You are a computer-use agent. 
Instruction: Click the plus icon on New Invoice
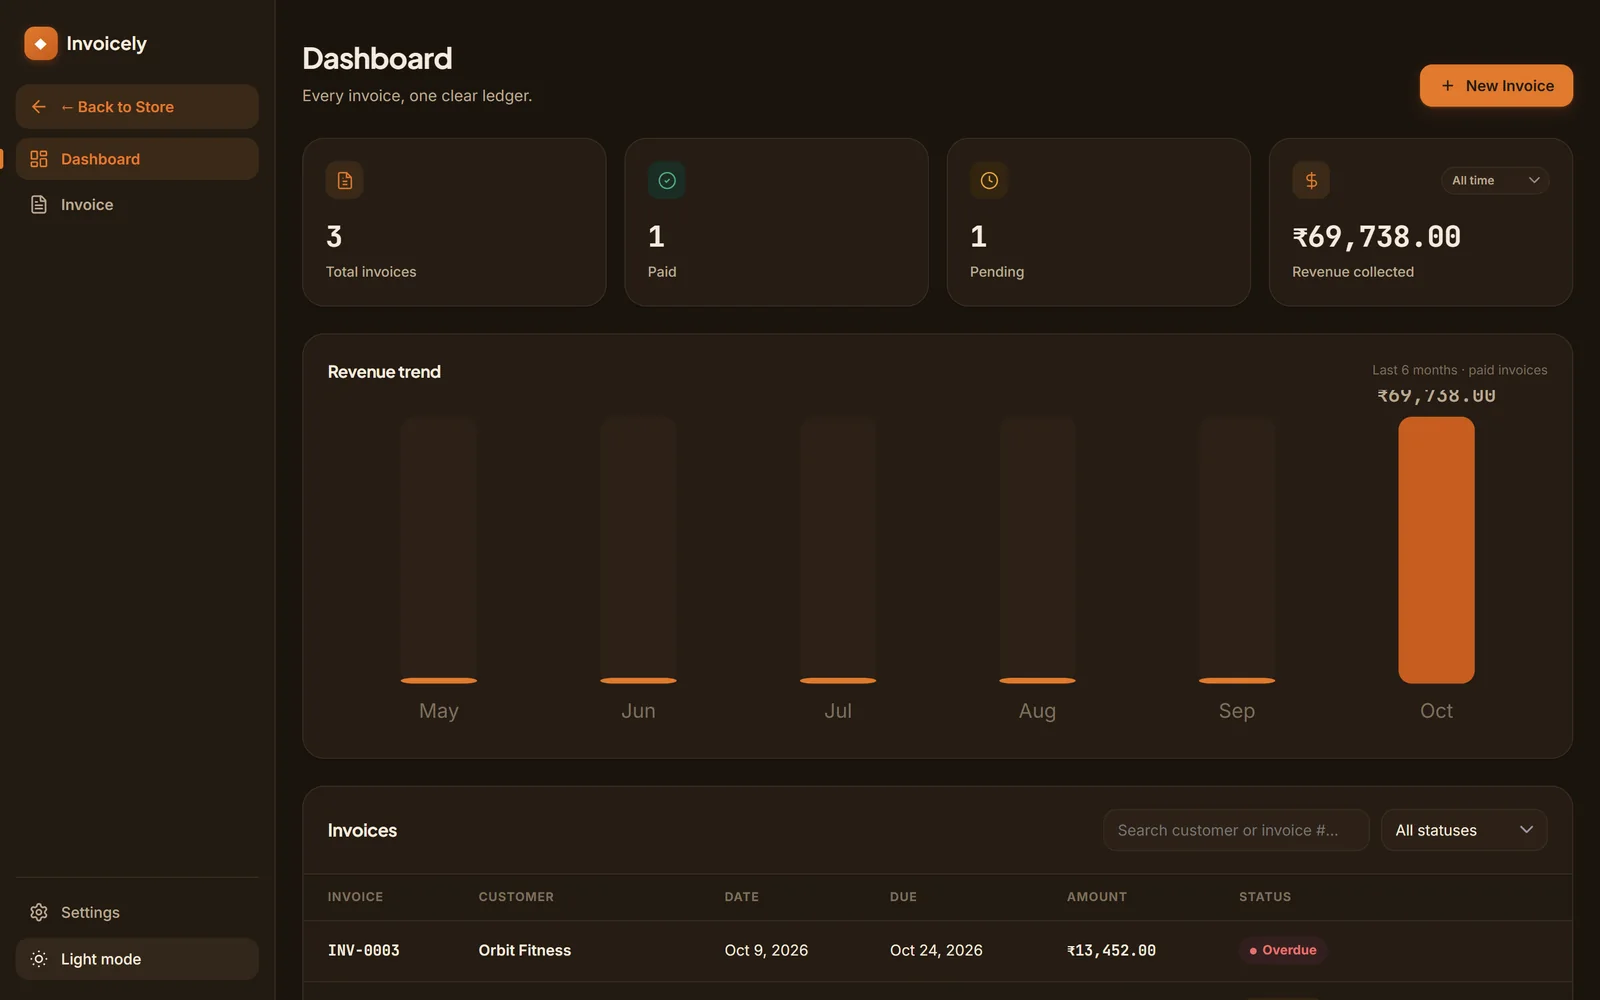(1447, 86)
